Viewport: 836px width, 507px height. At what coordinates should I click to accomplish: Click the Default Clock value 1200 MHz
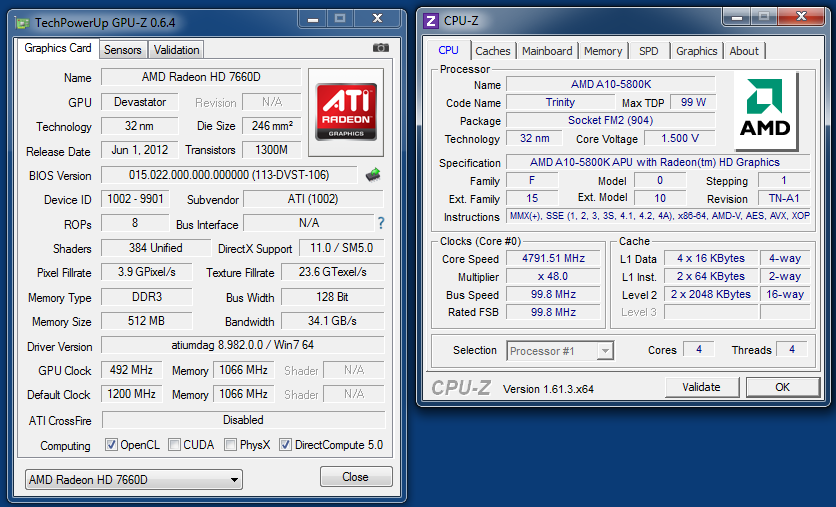(131, 394)
